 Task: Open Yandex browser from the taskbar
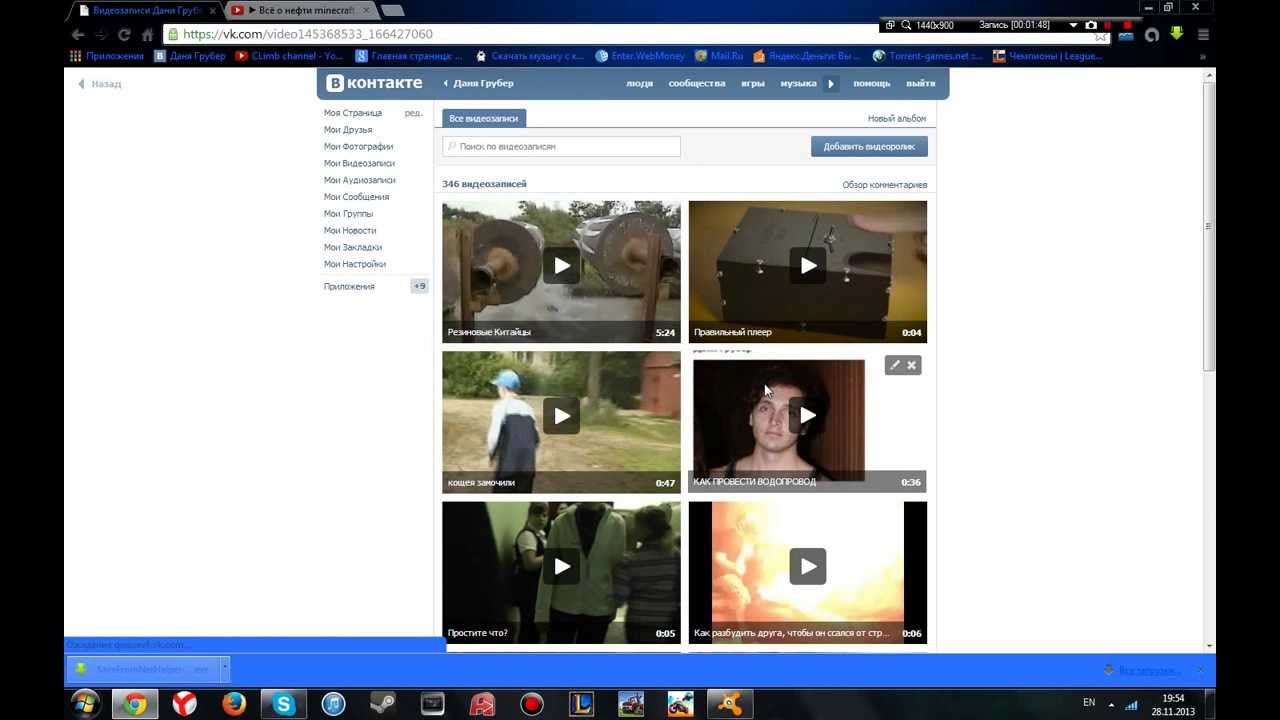[184, 705]
